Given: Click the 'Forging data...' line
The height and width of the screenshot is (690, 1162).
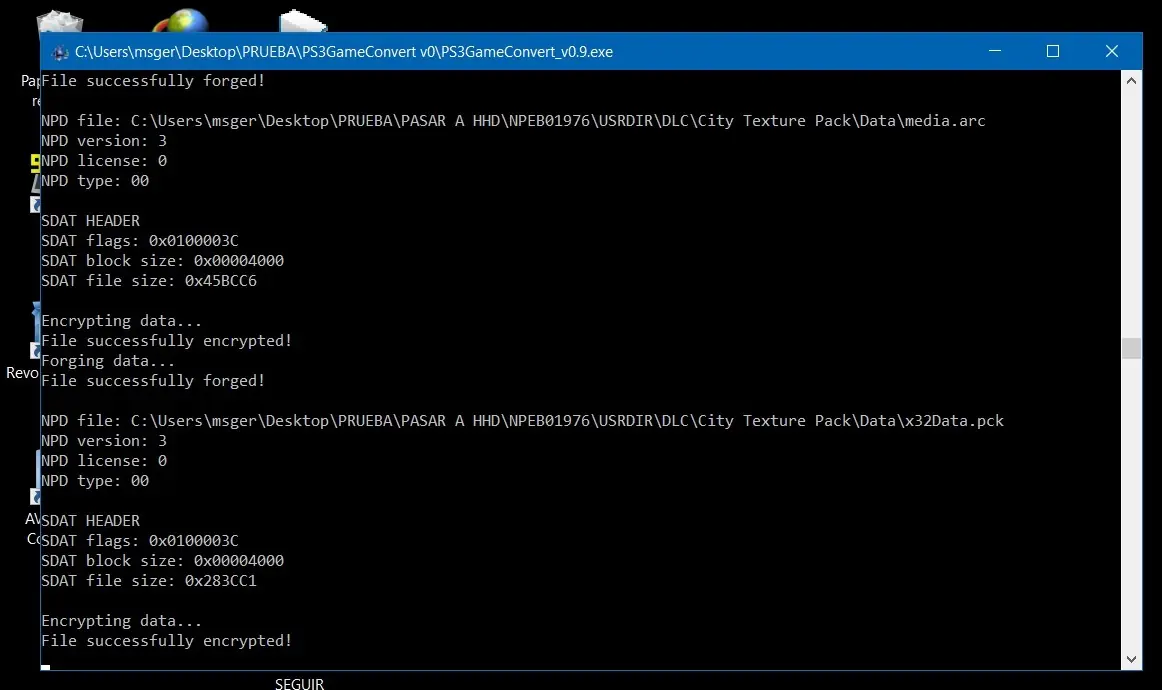Looking at the screenshot, I should point(108,361).
